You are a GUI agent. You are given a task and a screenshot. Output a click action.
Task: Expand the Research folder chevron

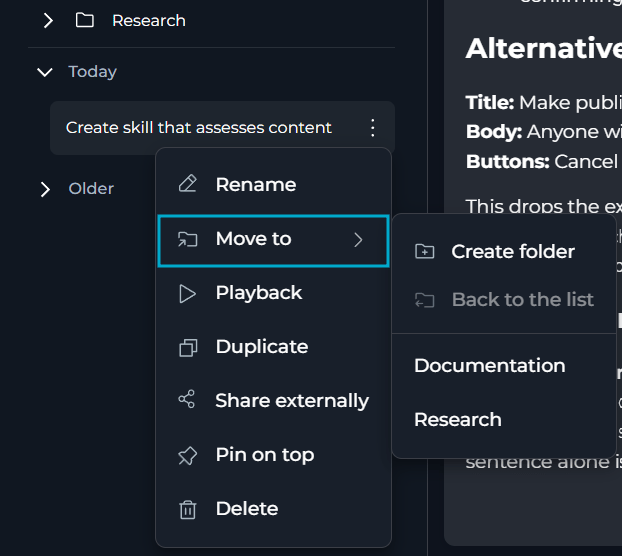pyautogui.click(x=48, y=21)
